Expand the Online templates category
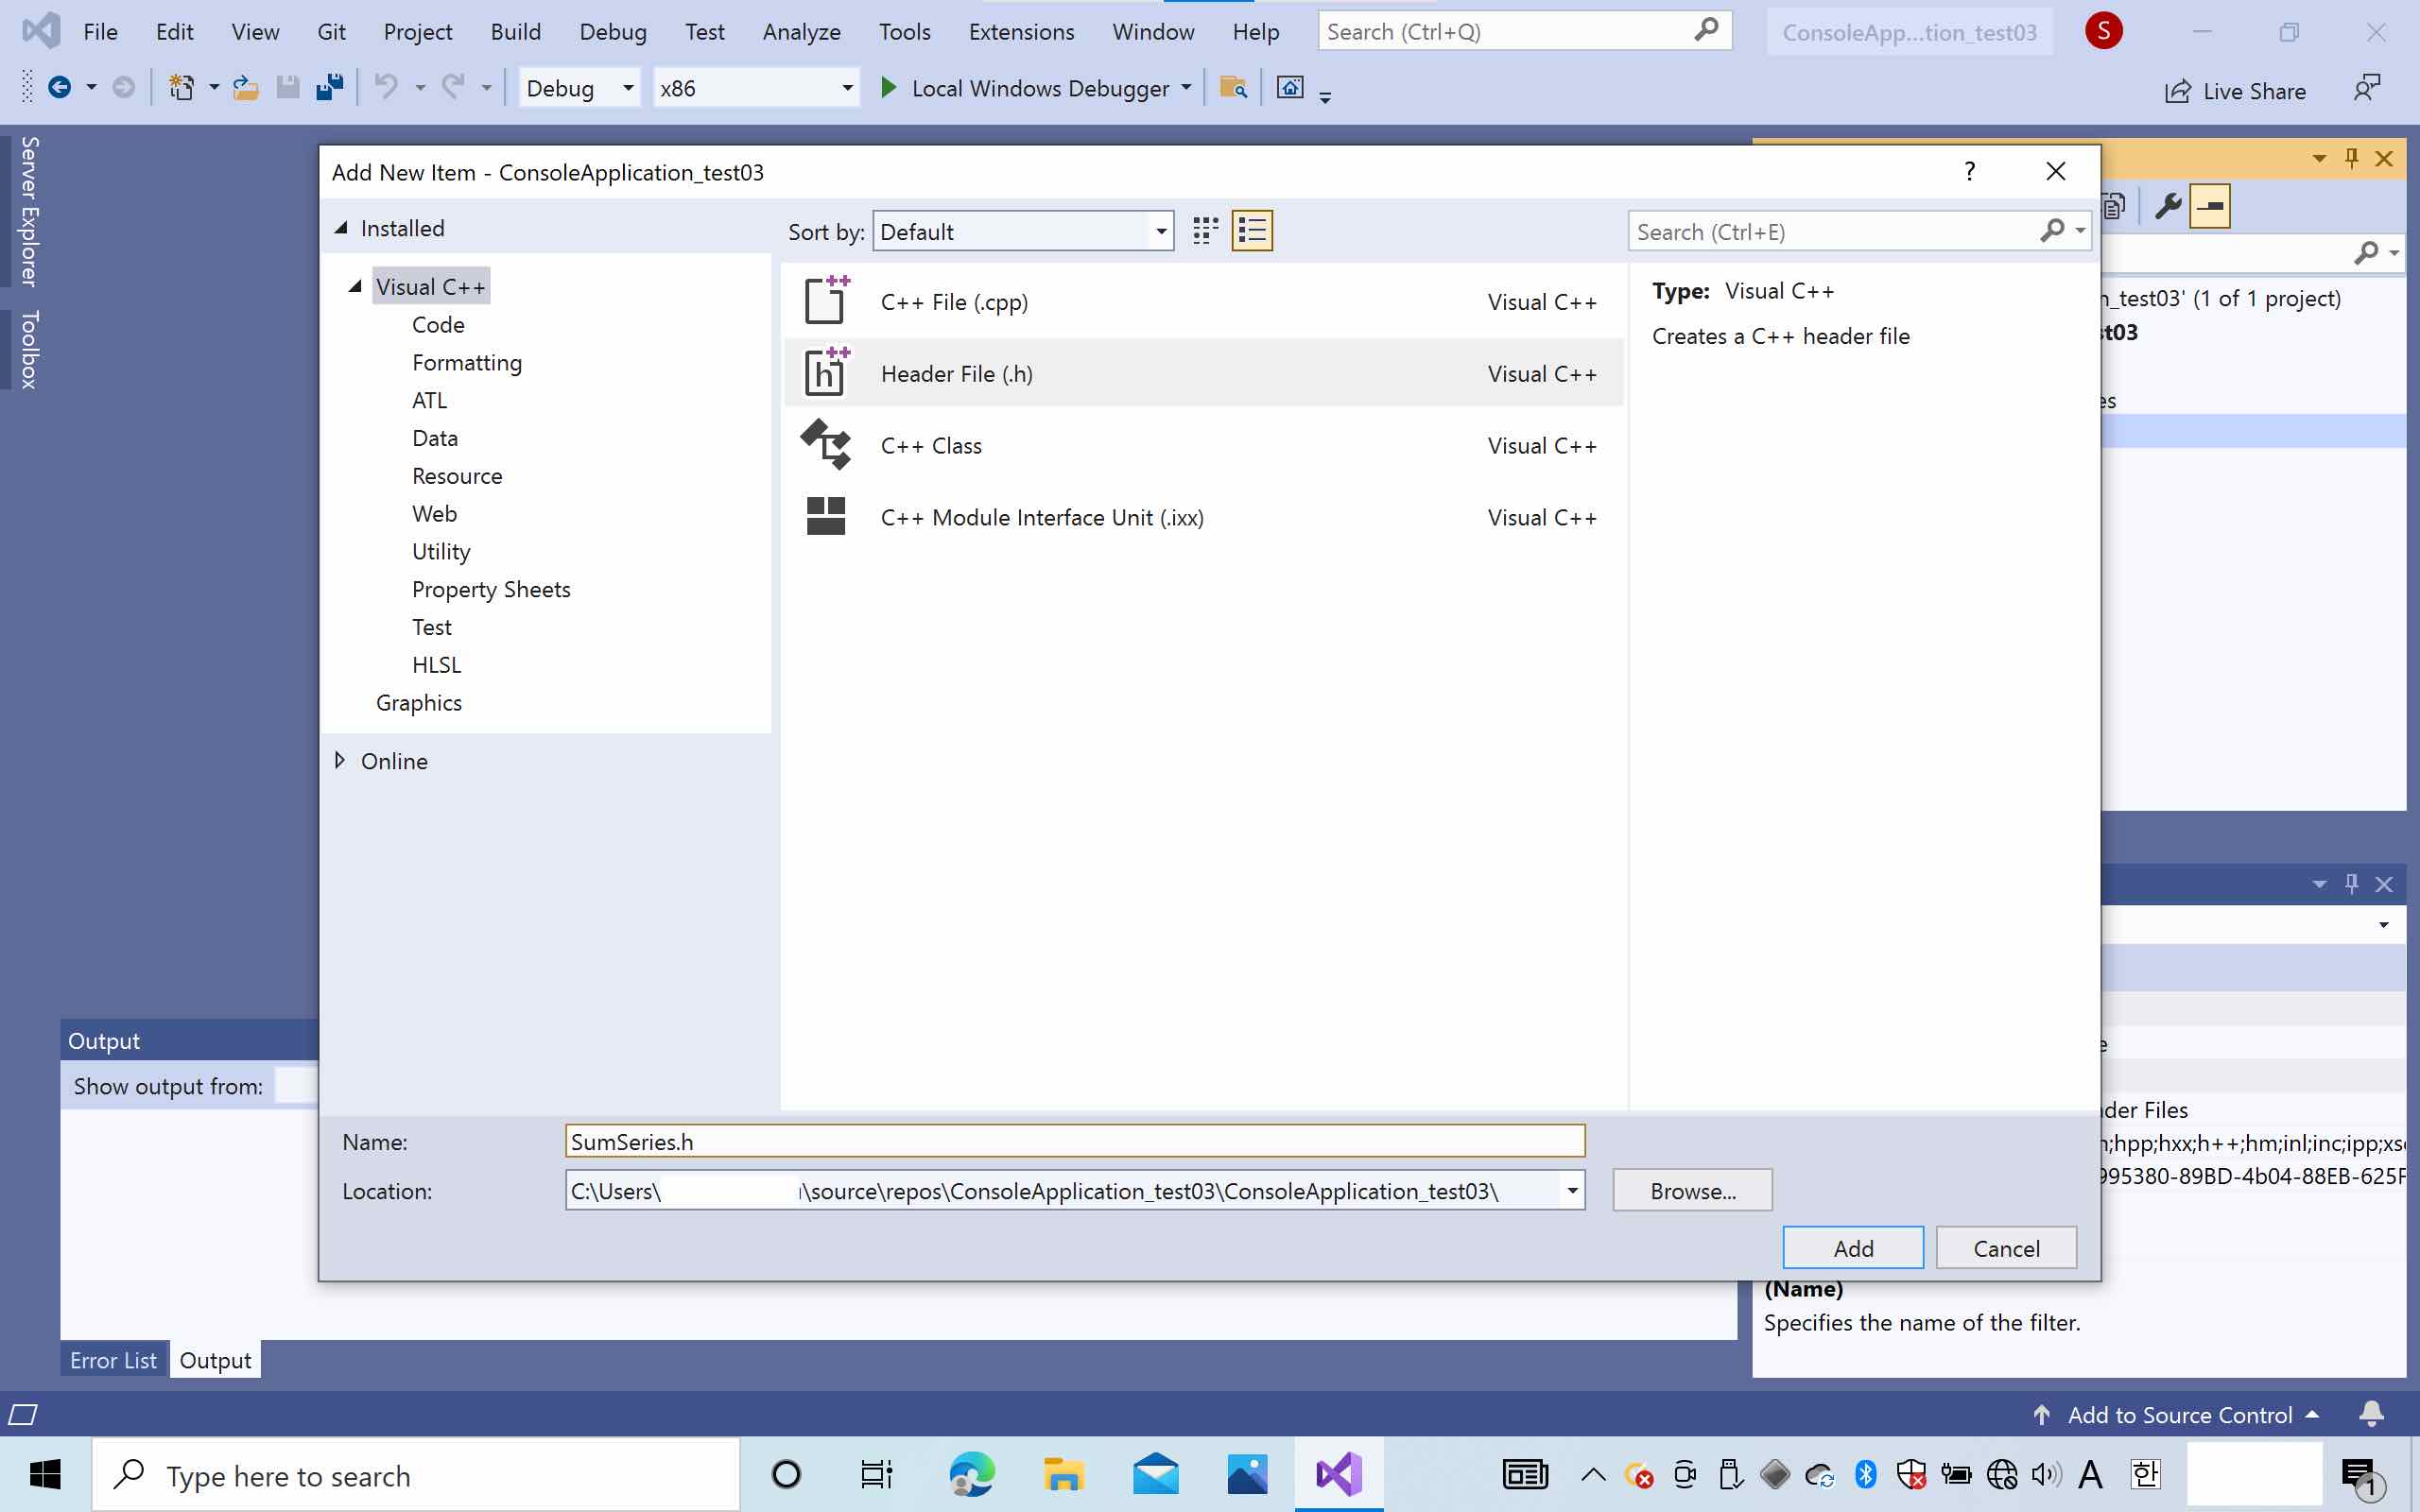 pyautogui.click(x=341, y=760)
